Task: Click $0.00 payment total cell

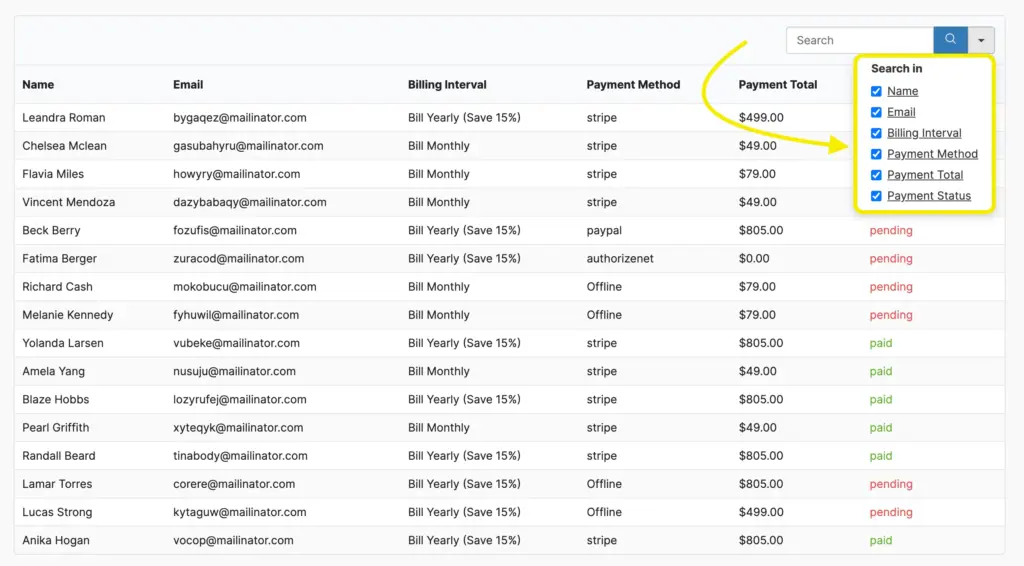Action: point(754,259)
